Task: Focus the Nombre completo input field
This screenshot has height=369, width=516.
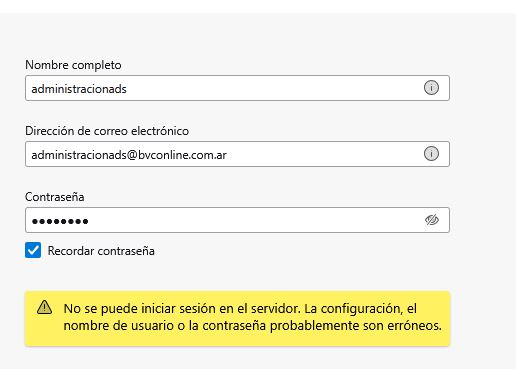Action: pos(237,88)
